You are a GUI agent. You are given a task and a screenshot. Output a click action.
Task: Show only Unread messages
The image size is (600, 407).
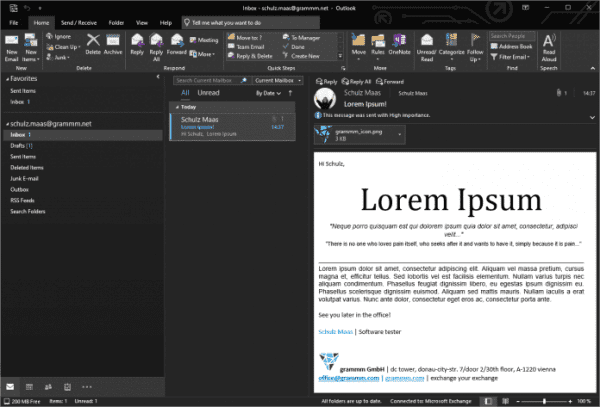click(x=209, y=93)
